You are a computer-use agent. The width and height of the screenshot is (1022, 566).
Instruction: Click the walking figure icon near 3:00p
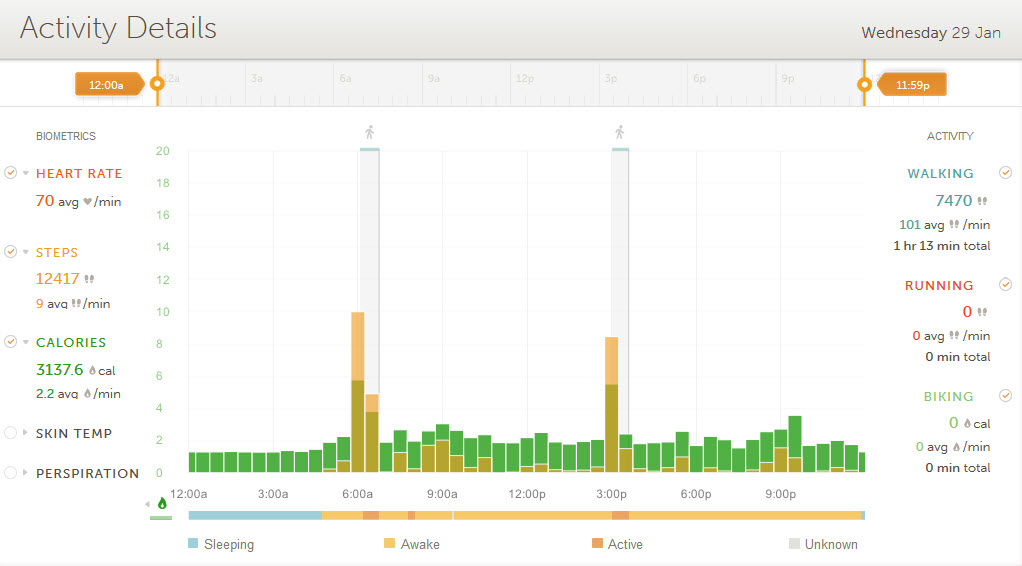619,132
